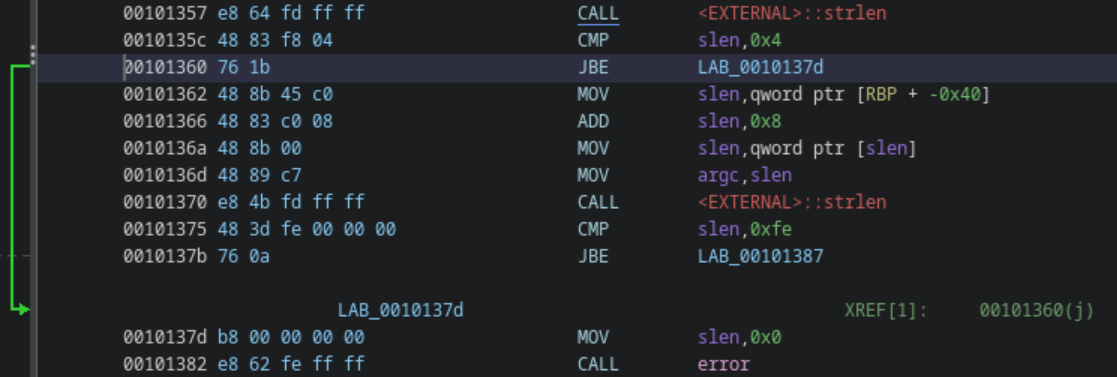The height and width of the screenshot is (377, 1117).
Task: Click the vertical dots margin handle
Action: tap(33, 54)
